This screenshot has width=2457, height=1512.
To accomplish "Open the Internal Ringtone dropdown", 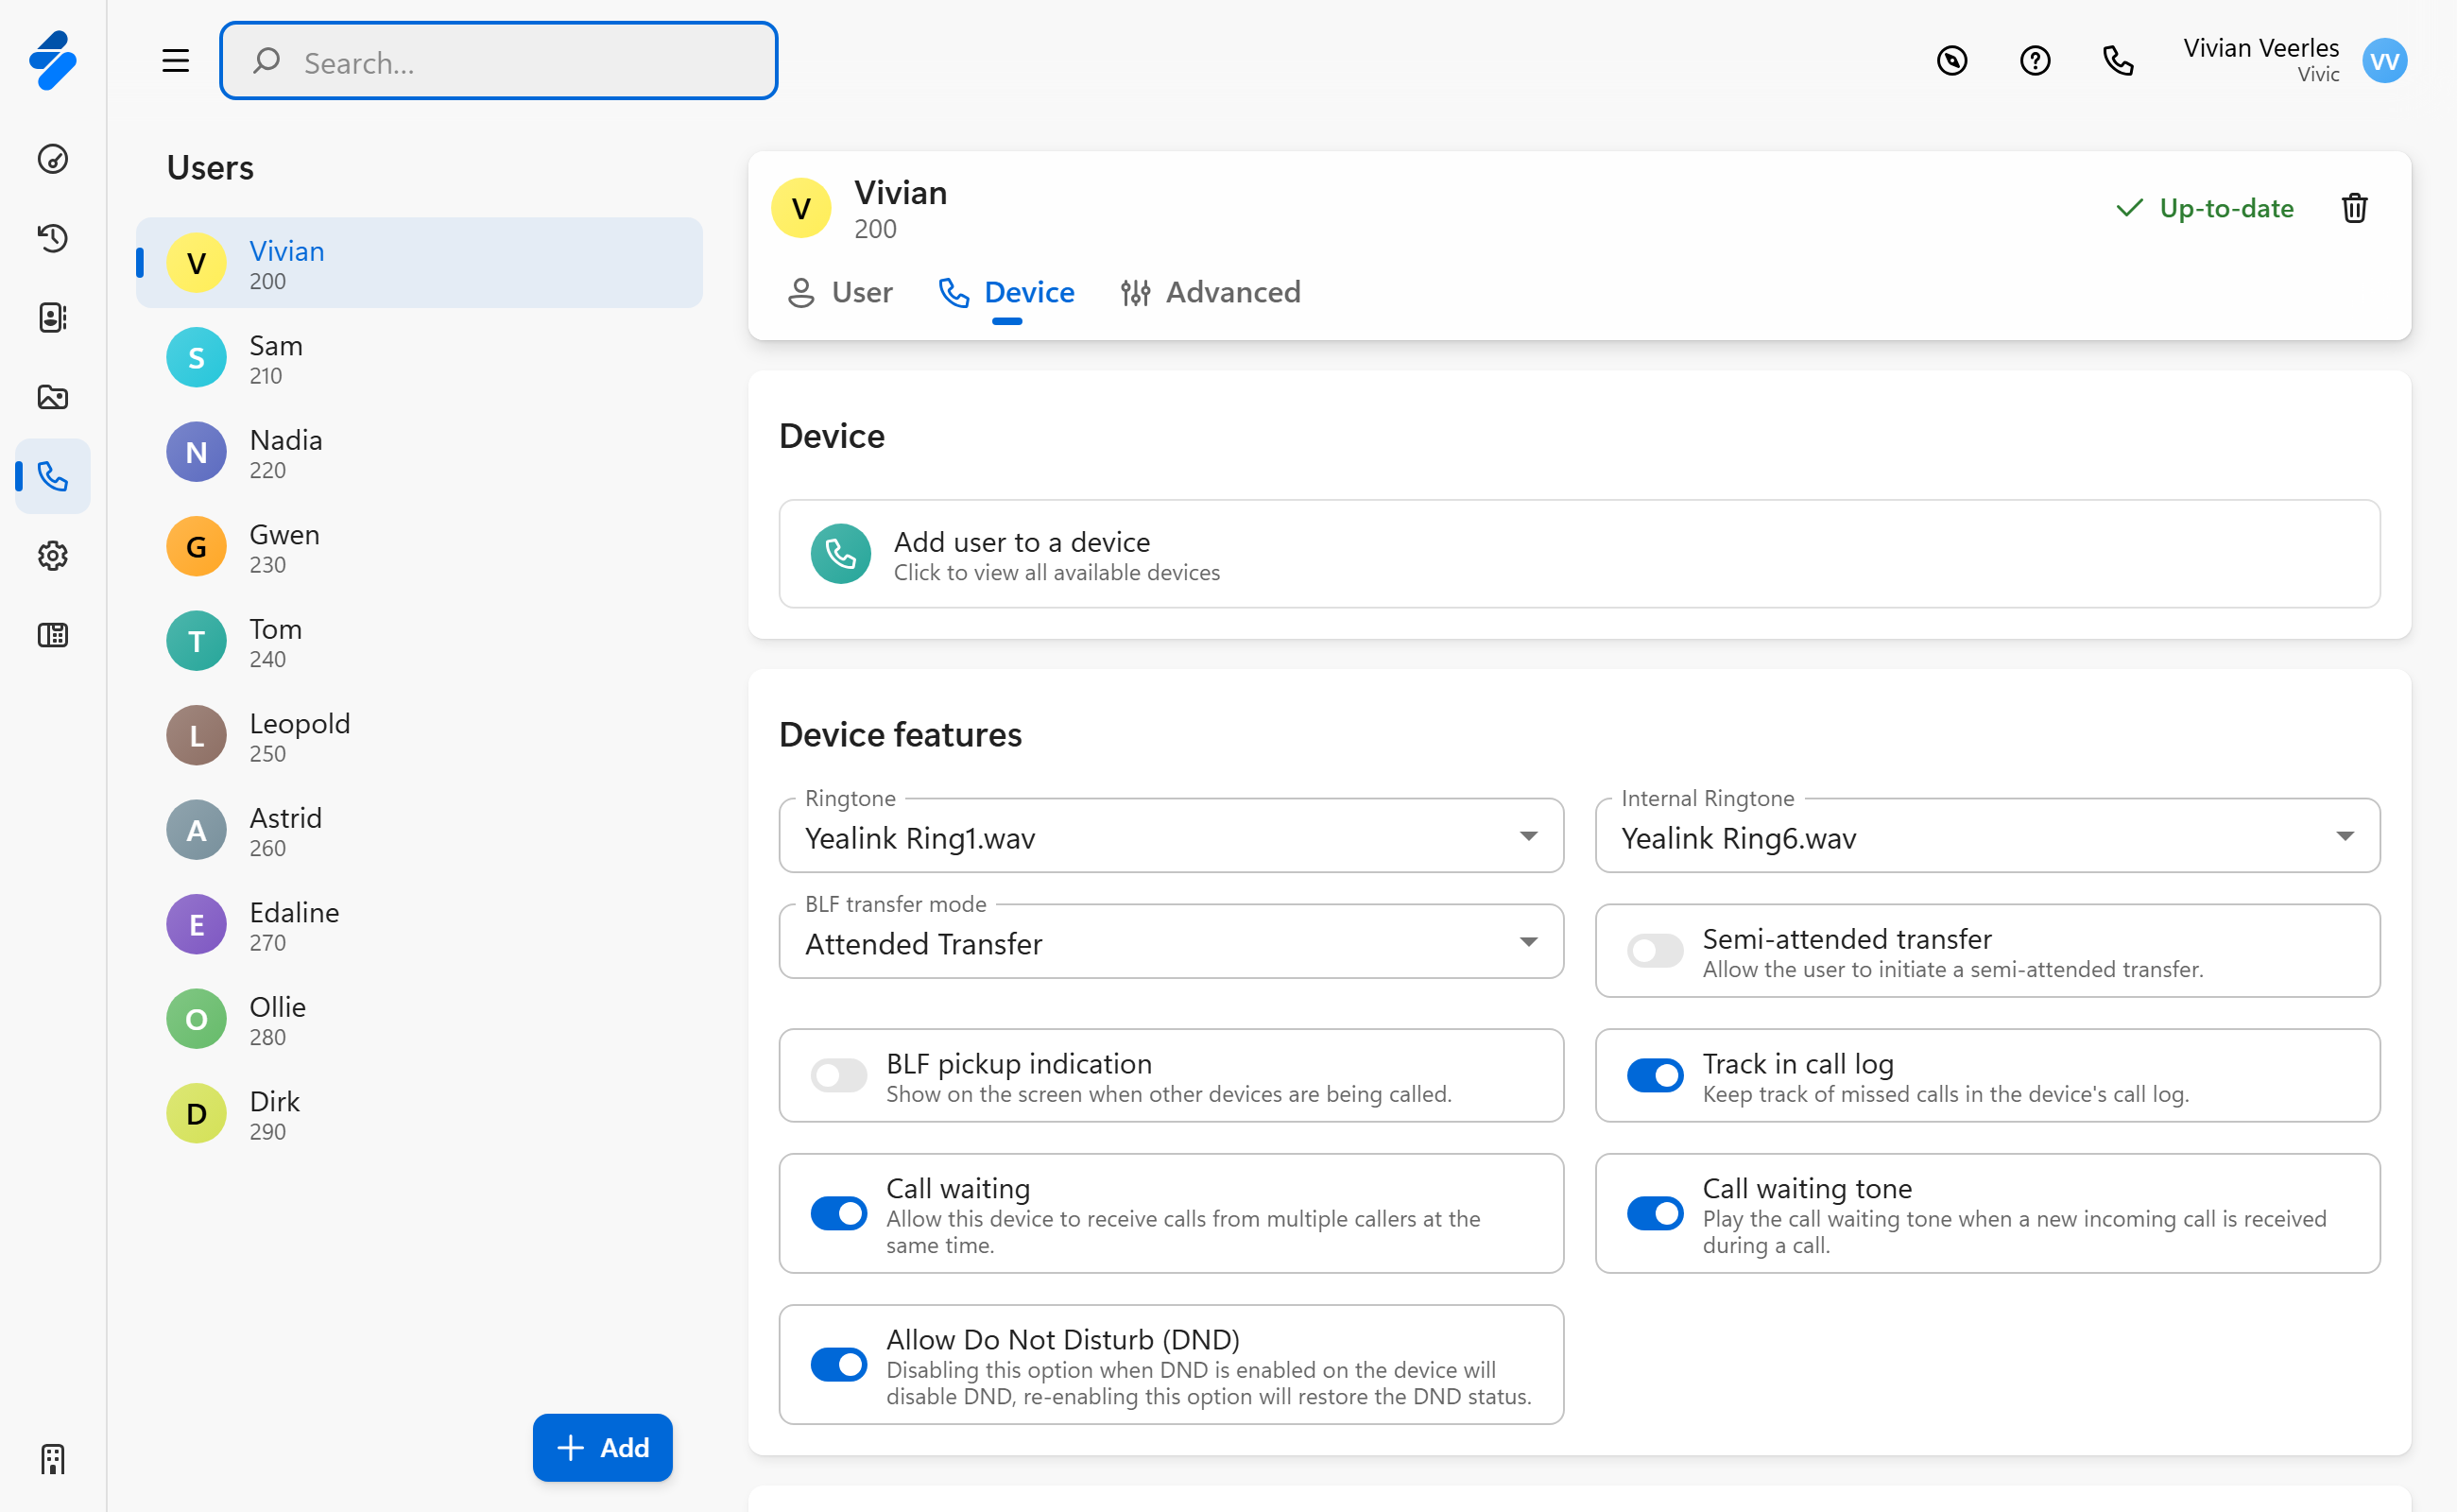I will click(1987, 836).
